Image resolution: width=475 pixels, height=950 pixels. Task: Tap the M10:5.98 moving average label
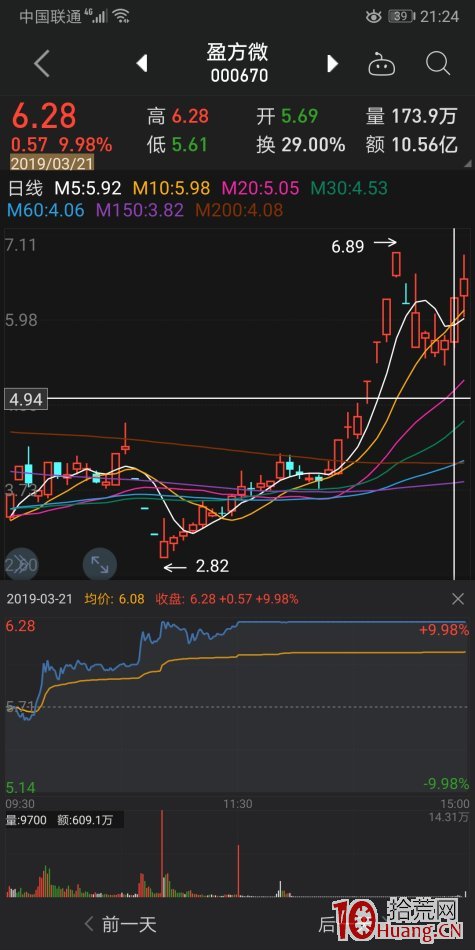(170, 188)
